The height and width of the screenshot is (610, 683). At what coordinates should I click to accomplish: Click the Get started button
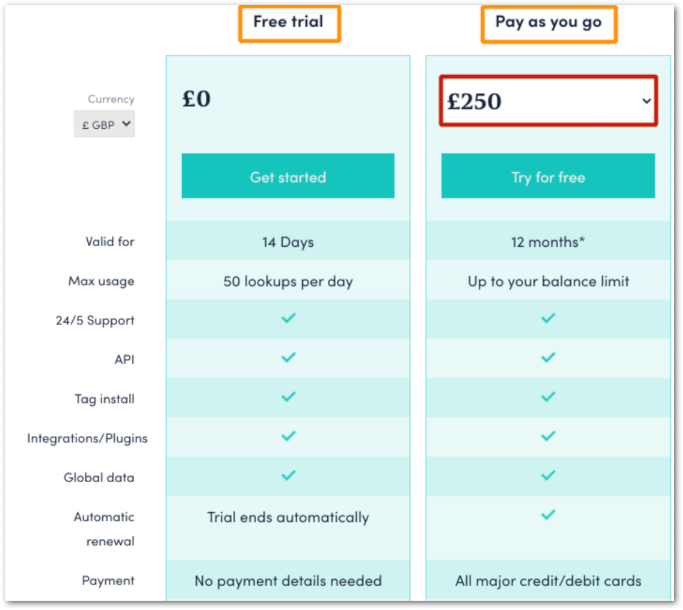click(288, 176)
